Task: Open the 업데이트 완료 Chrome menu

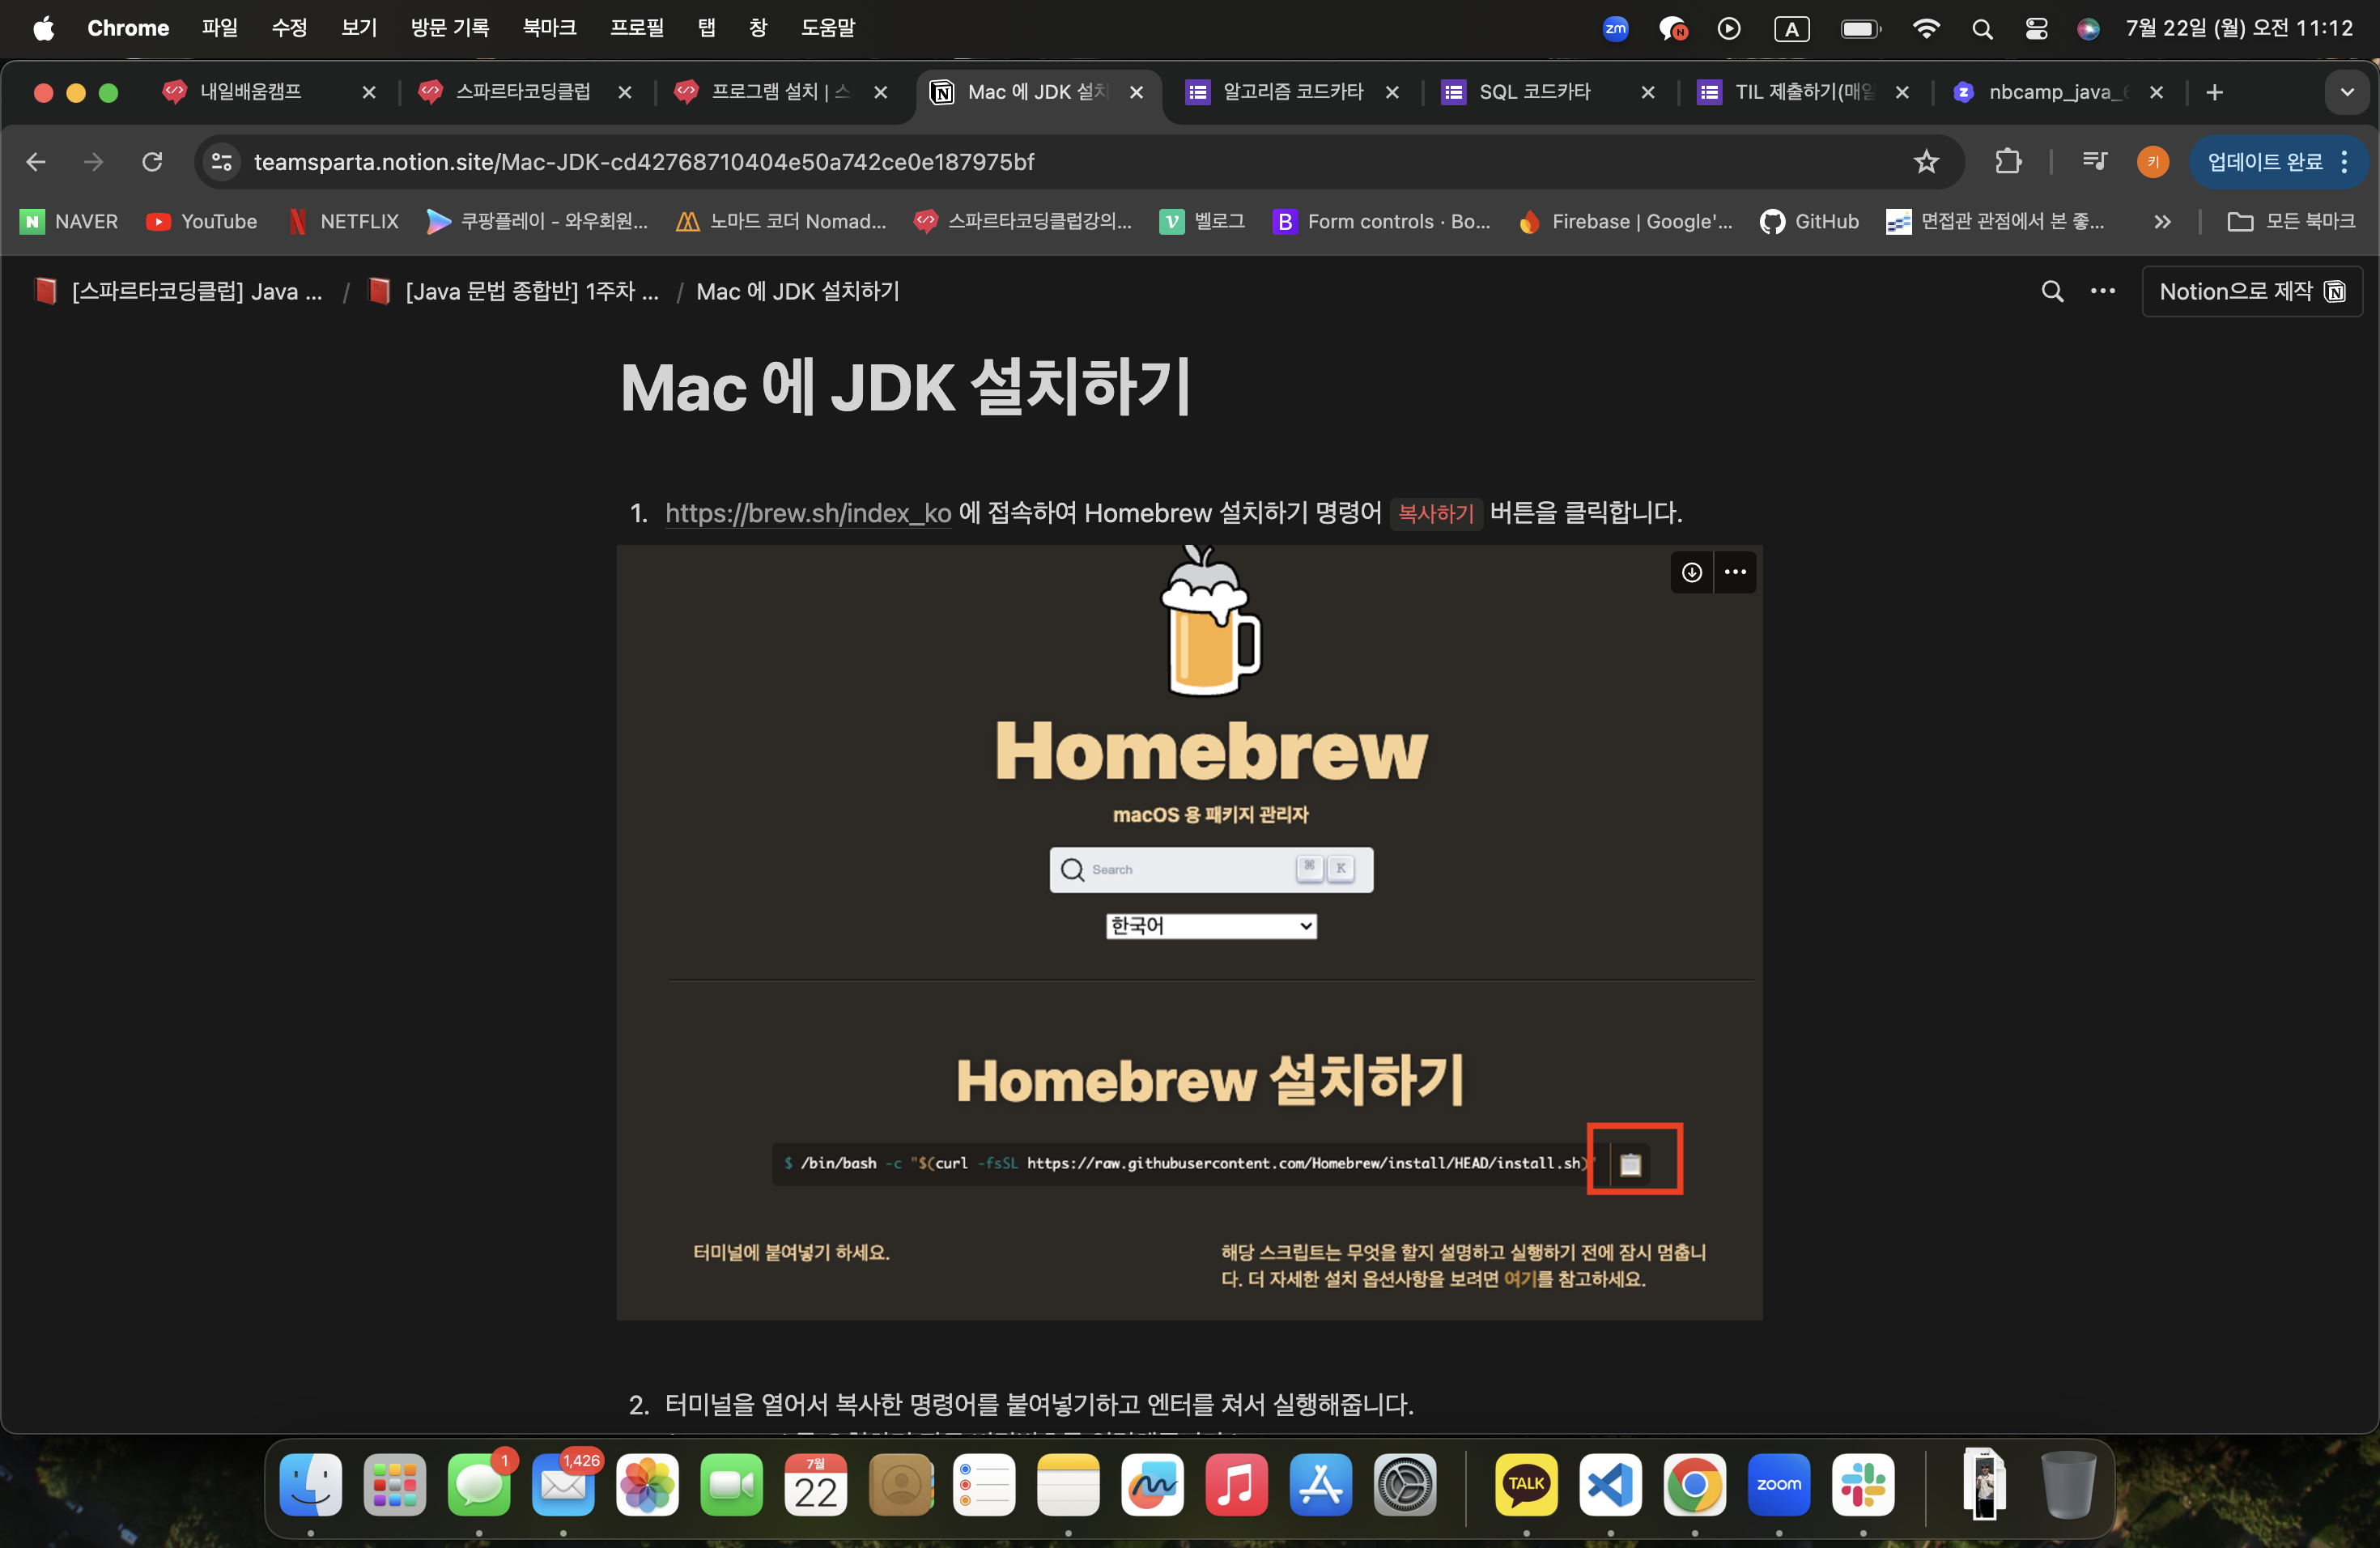Action: (2278, 161)
